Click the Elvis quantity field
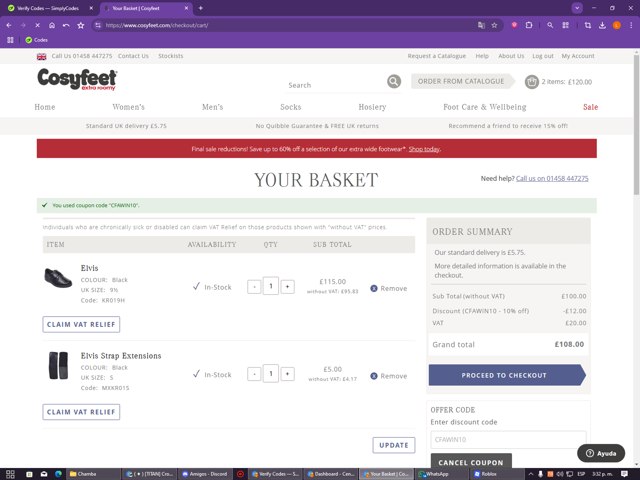Image resolution: width=640 pixels, height=480 pixels. click(271, 286)
